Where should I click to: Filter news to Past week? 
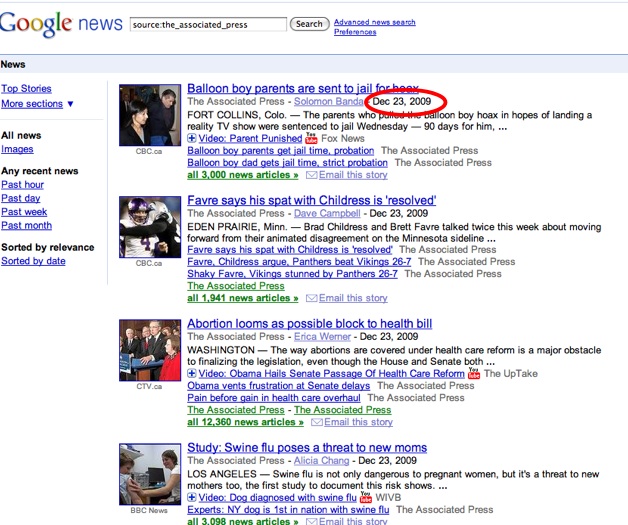(24, 212)
